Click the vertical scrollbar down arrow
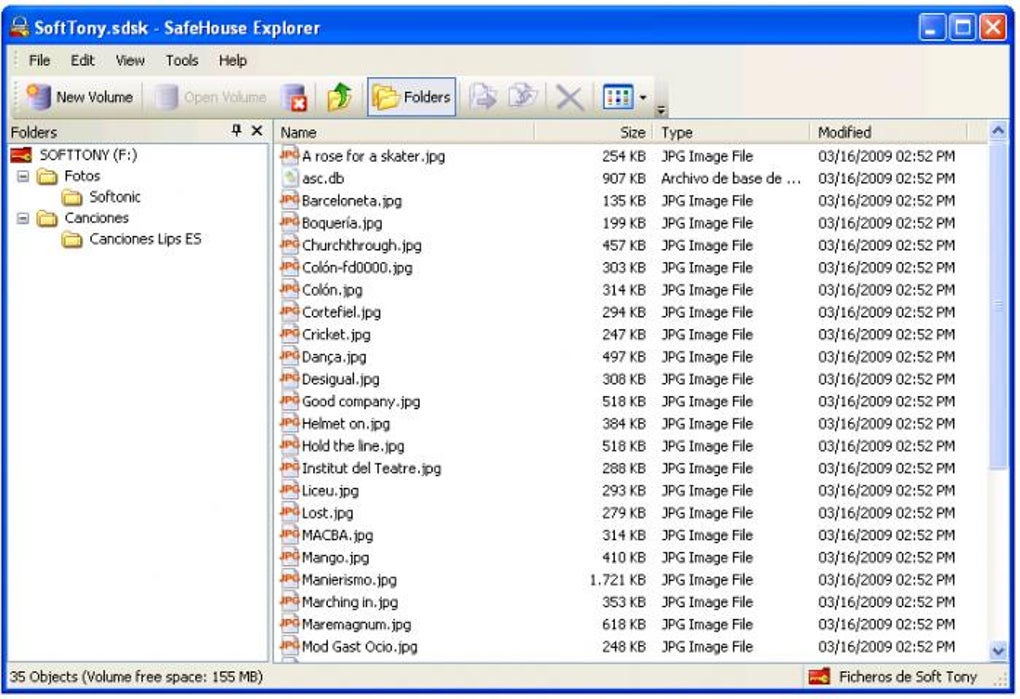This screenshot has height=699, width=1020. (997, 650)
